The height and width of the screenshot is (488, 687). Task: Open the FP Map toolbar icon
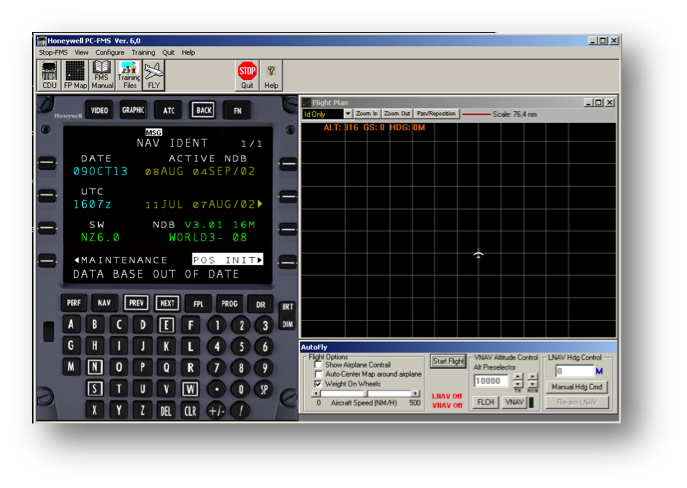click(75, 75)
